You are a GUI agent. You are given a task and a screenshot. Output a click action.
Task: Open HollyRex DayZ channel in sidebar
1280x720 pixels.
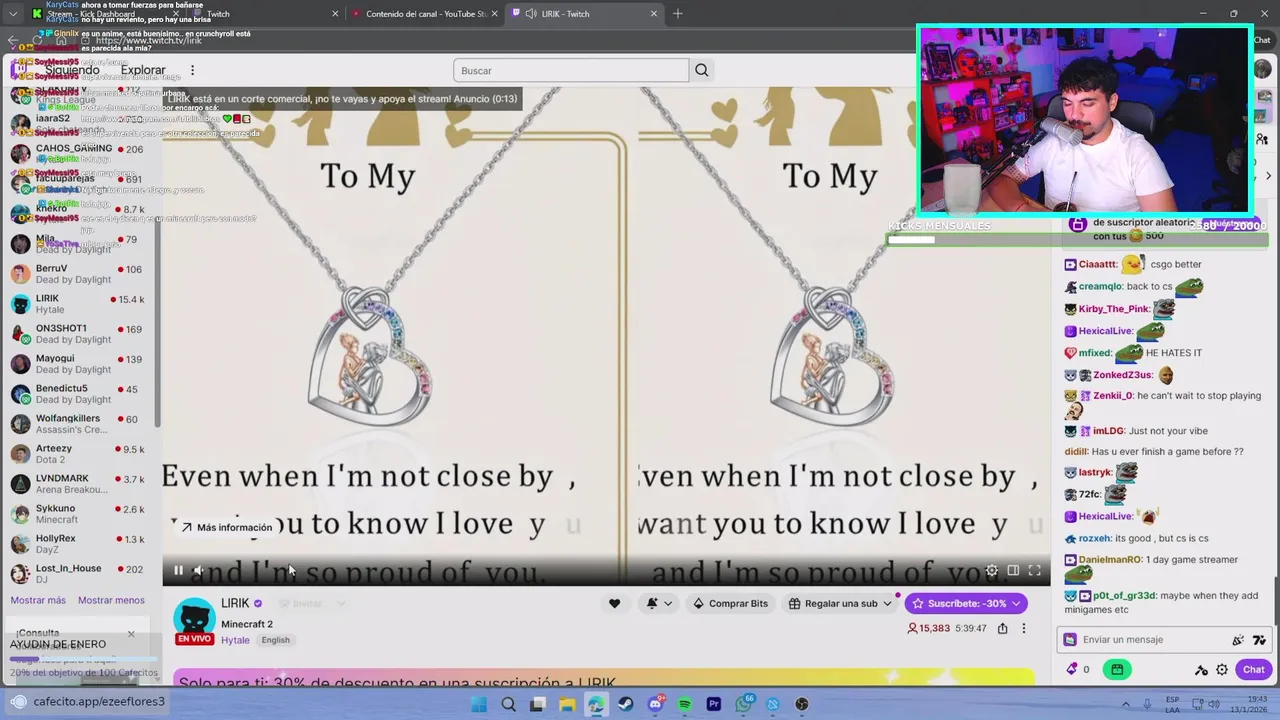[x=78, y=544]
